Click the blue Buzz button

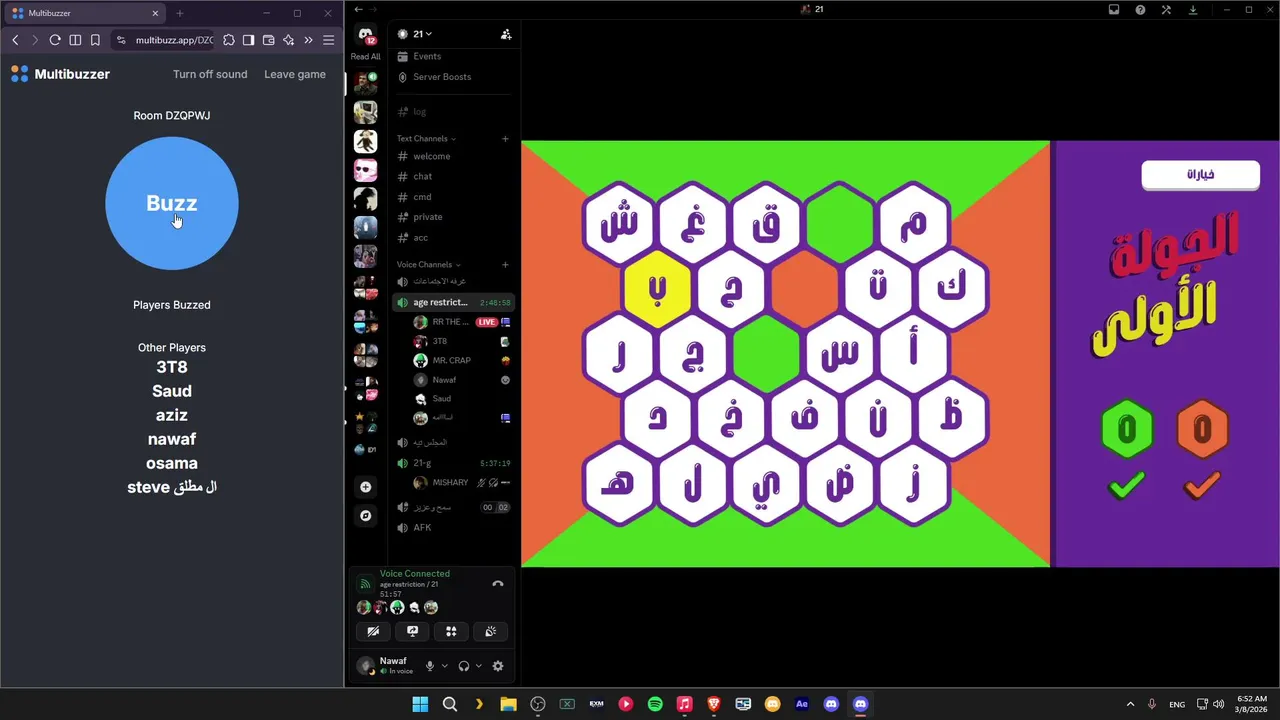click(172, 203)
